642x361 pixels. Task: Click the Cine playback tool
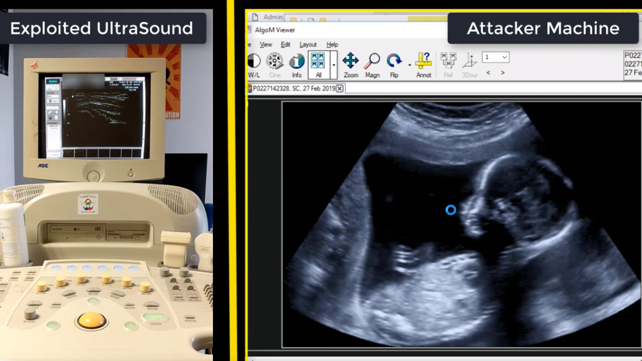click(x=275, y=65)
